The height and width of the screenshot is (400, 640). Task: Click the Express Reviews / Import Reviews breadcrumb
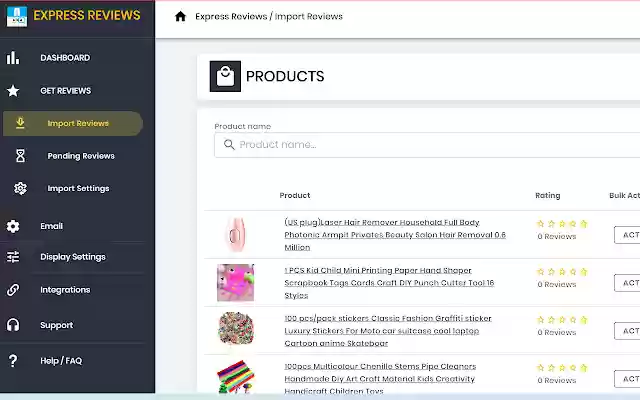click(x=269, y=16)
